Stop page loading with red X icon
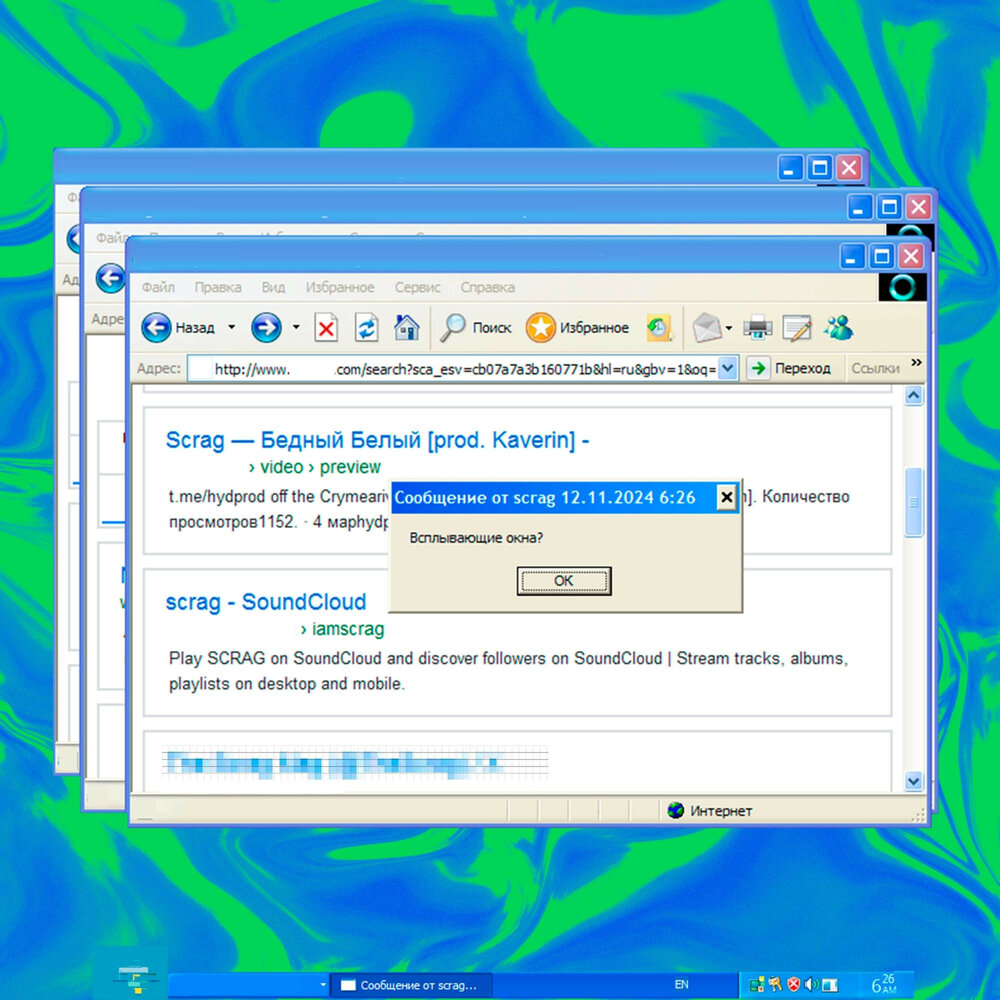The height and width of the screenshot is (1000, 1000). [x=327, y=328]
